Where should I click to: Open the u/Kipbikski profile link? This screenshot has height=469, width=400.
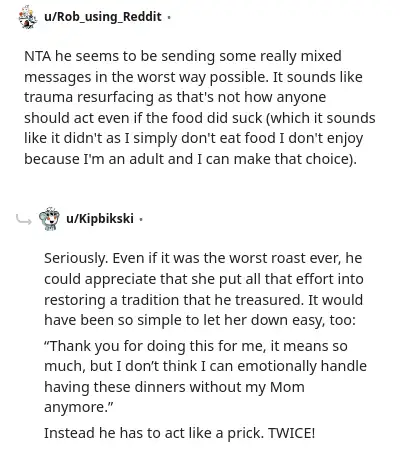(100, 219)
